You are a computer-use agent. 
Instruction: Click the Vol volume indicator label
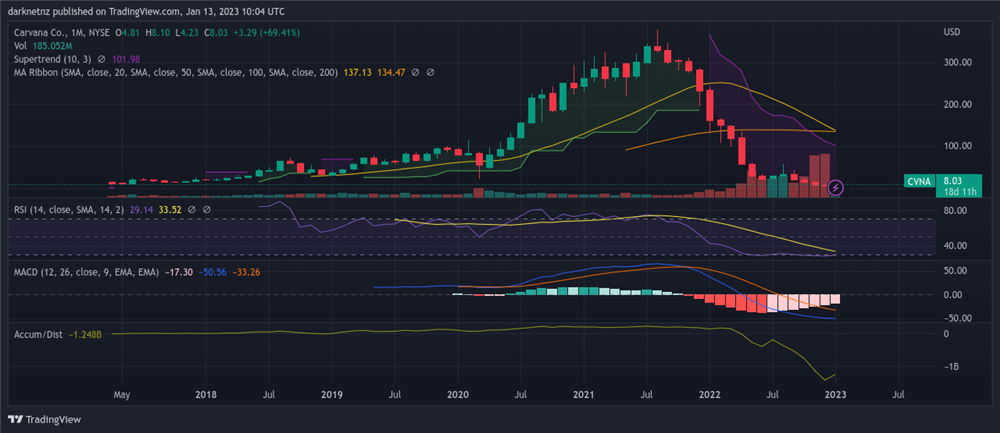pos(20,46)
